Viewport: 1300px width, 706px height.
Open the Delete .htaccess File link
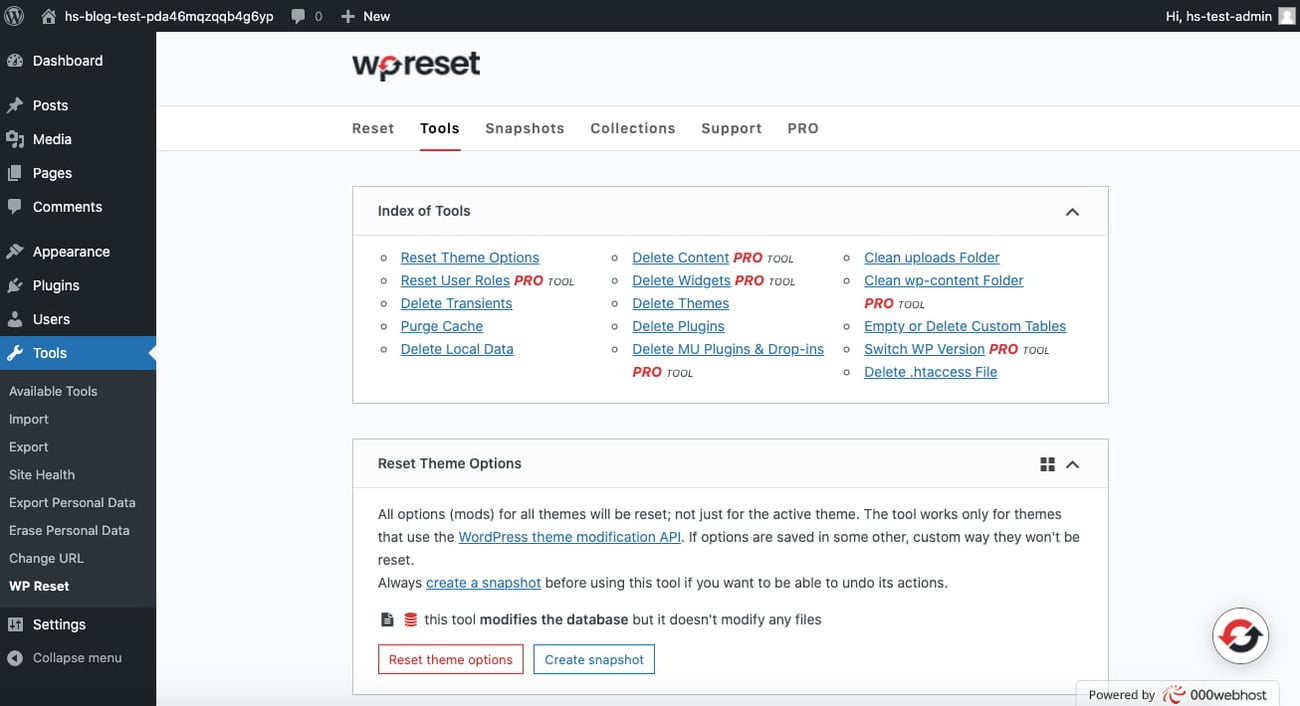point(930,371)
